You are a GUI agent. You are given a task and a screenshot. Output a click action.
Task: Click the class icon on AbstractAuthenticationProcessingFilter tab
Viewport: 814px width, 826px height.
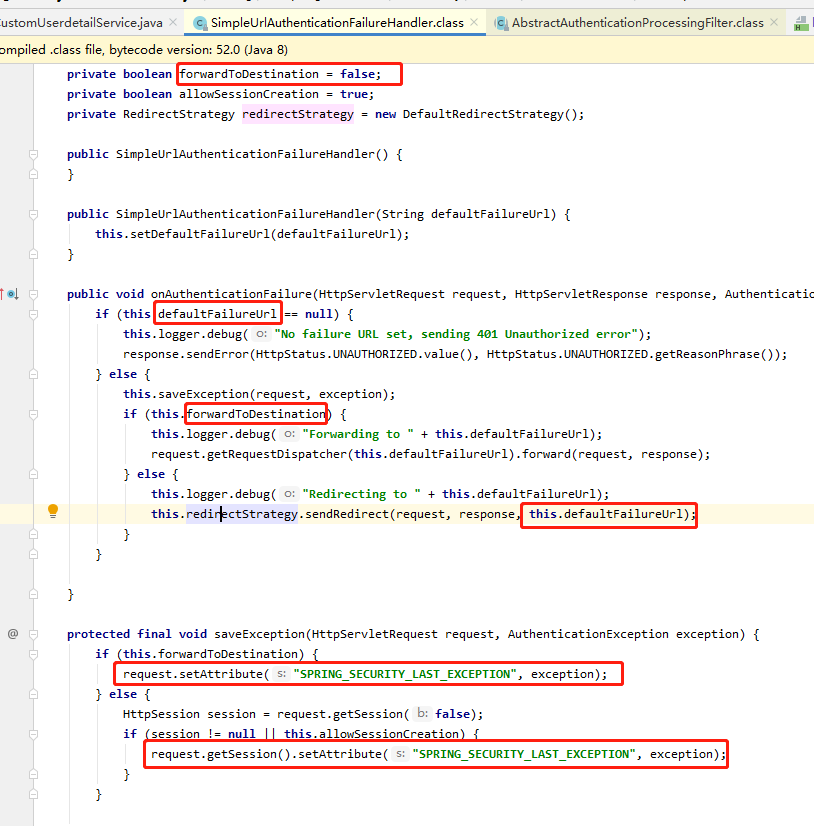[501, 23]
